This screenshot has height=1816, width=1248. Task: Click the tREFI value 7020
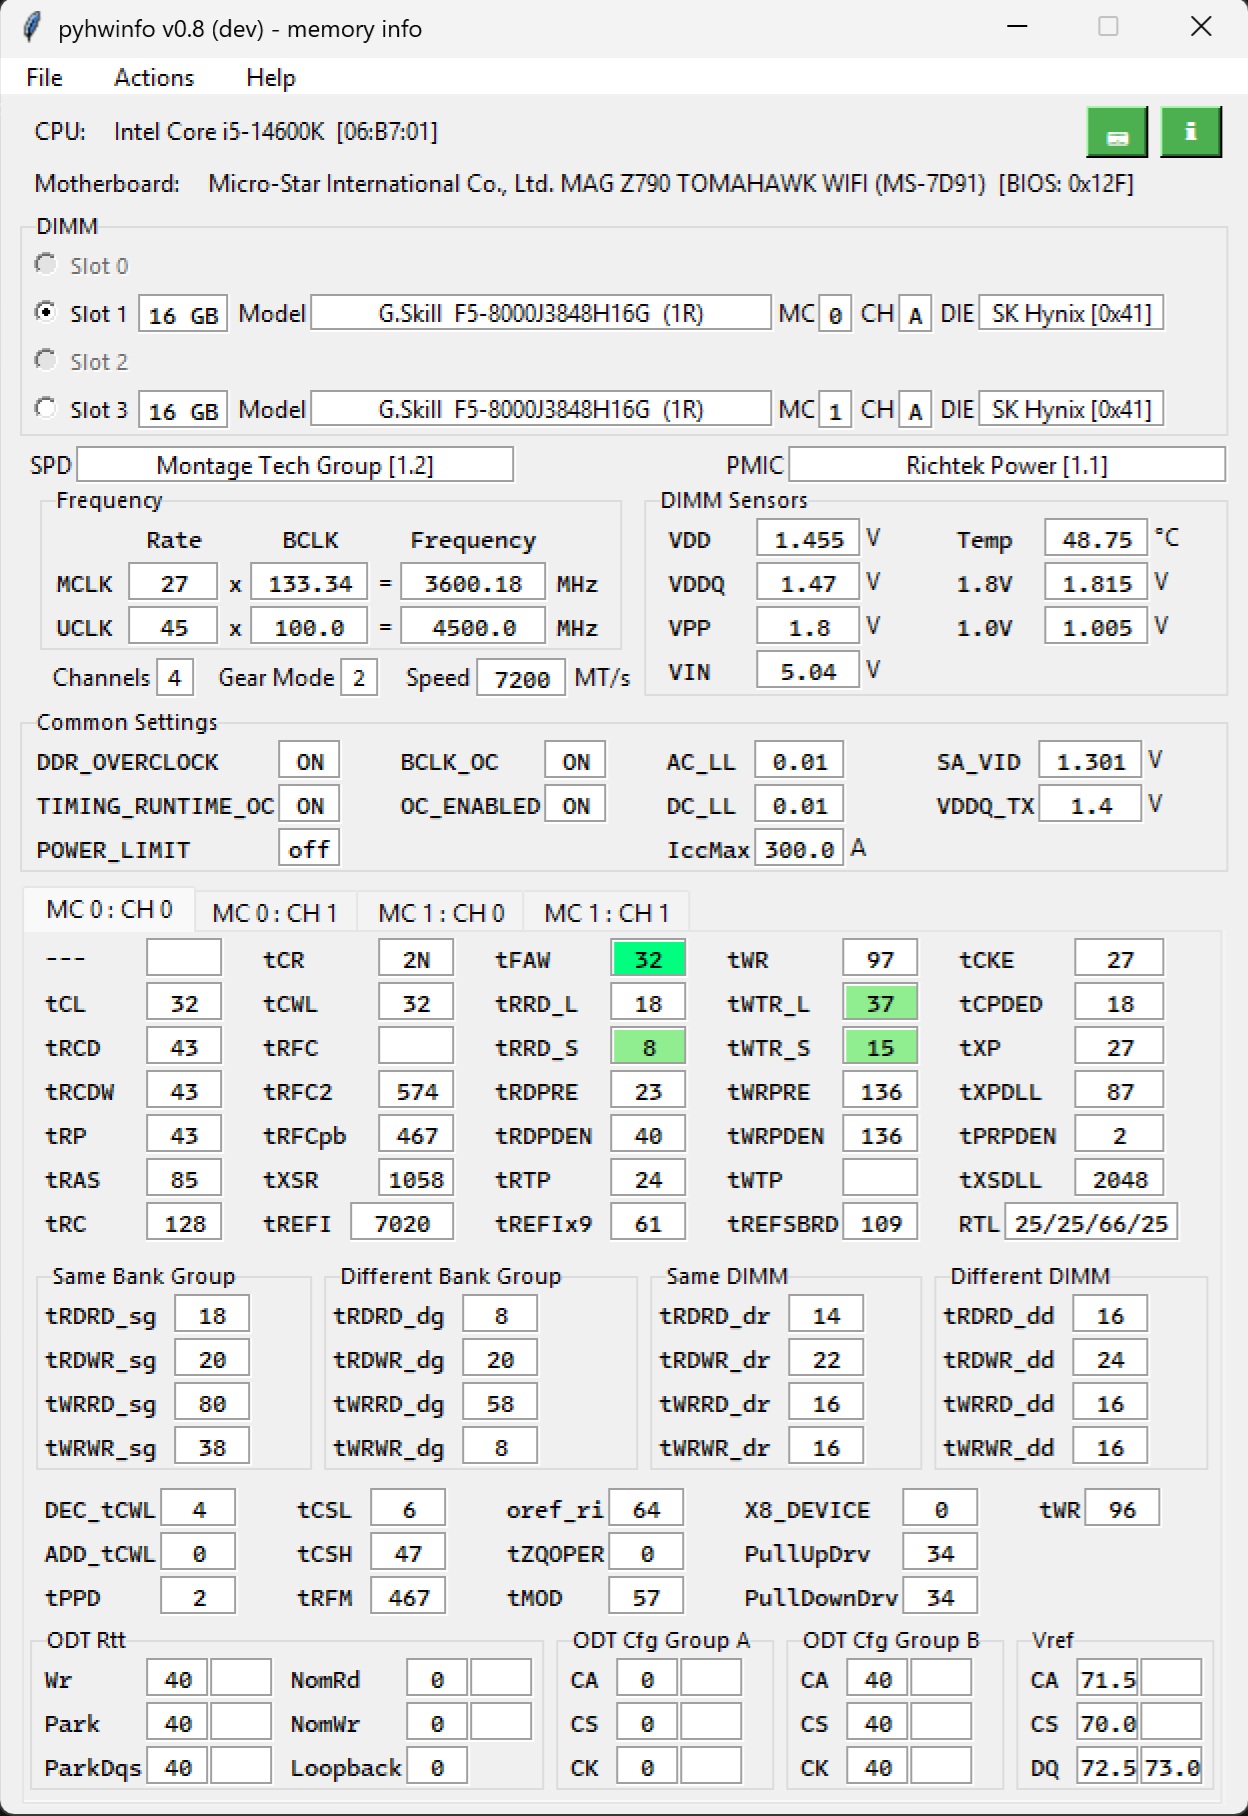coord(401,1224)
